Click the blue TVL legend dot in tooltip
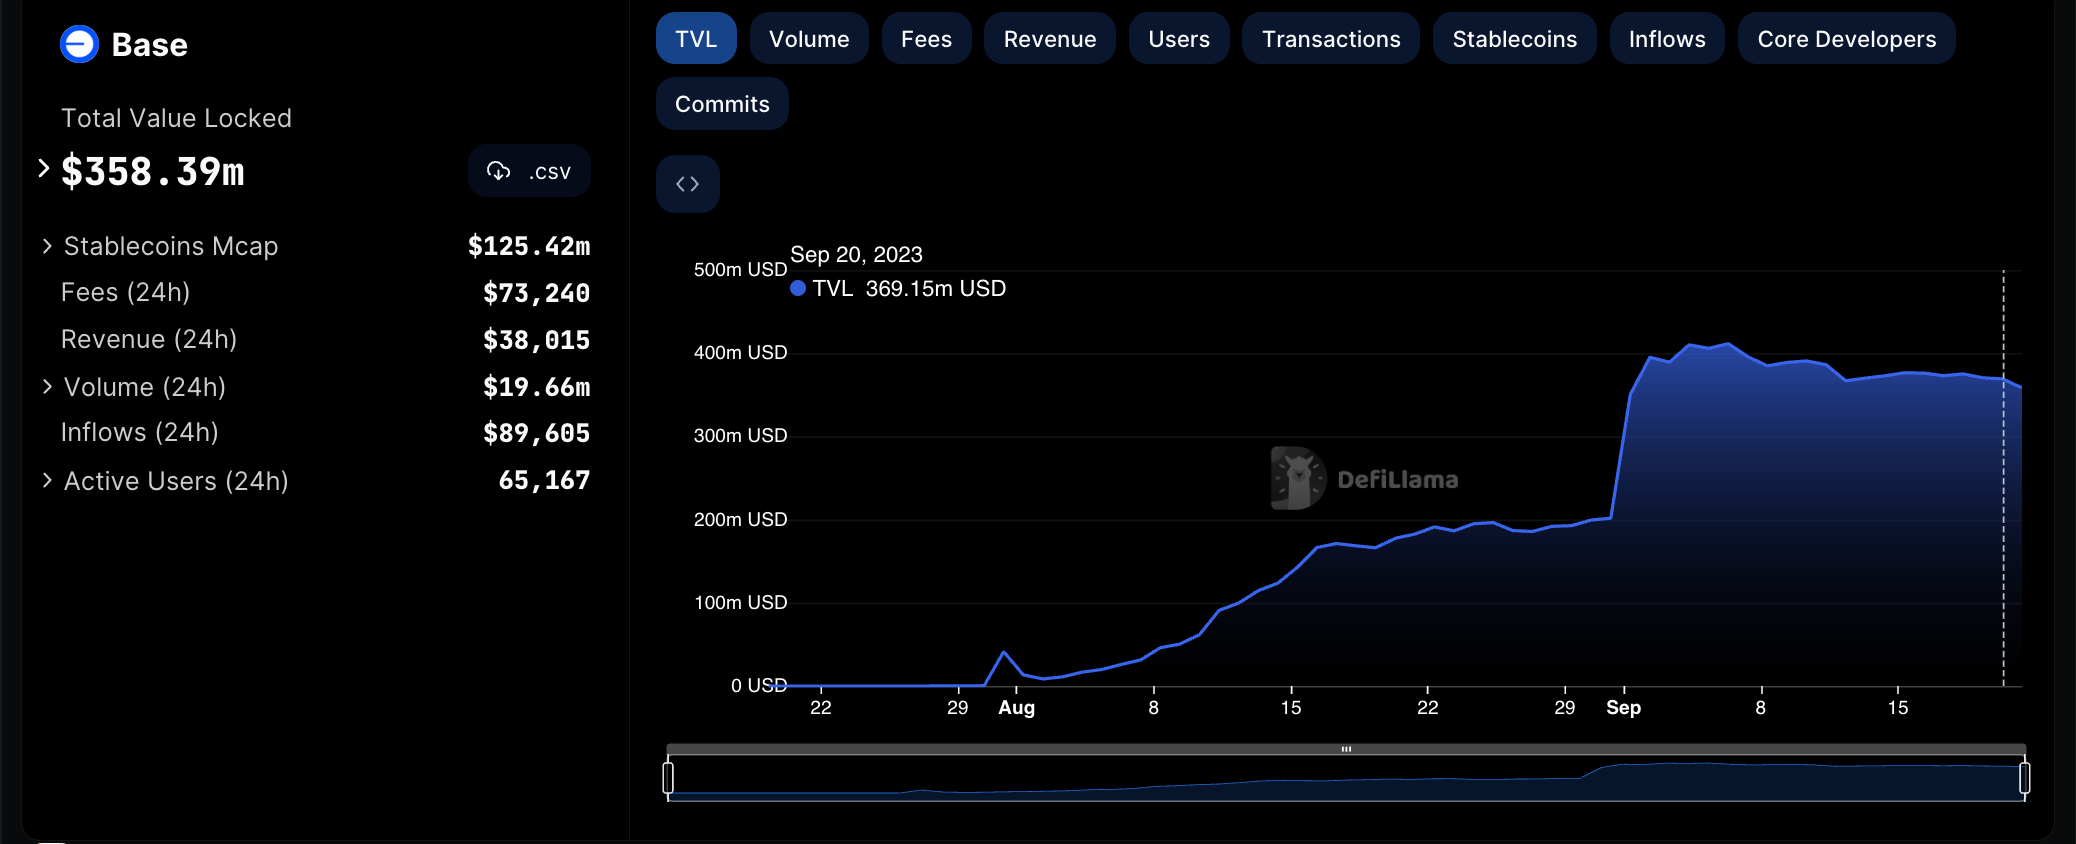 [x=798, y=288]
